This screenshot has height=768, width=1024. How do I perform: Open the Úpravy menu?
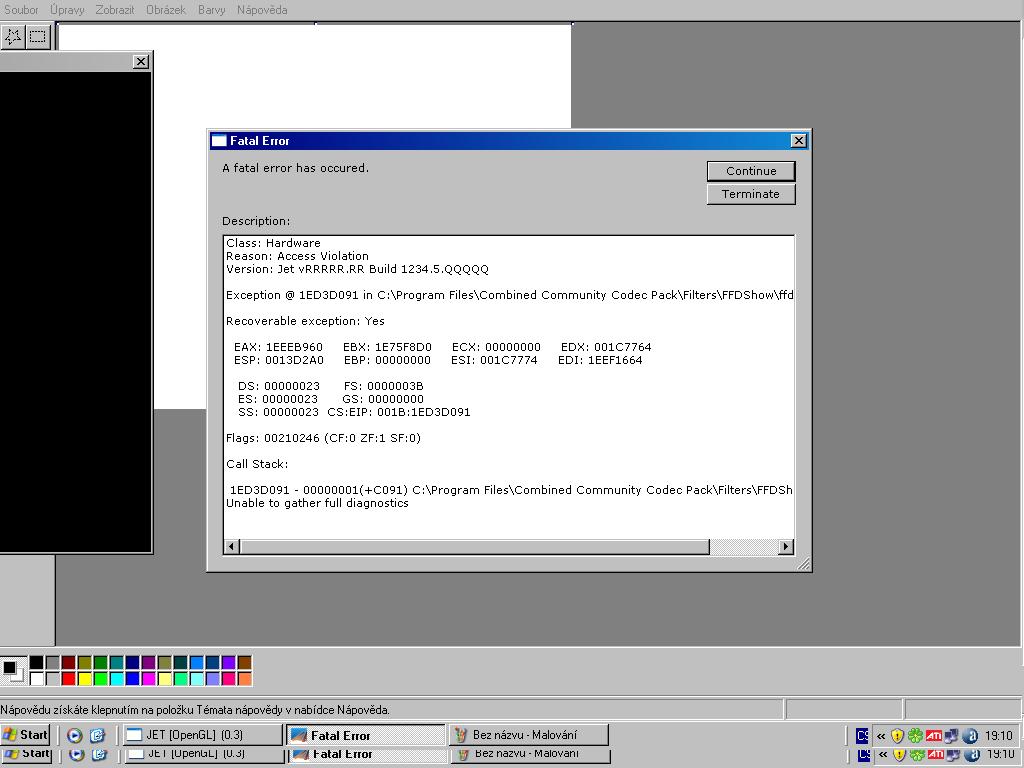click(x=67, y=10)
